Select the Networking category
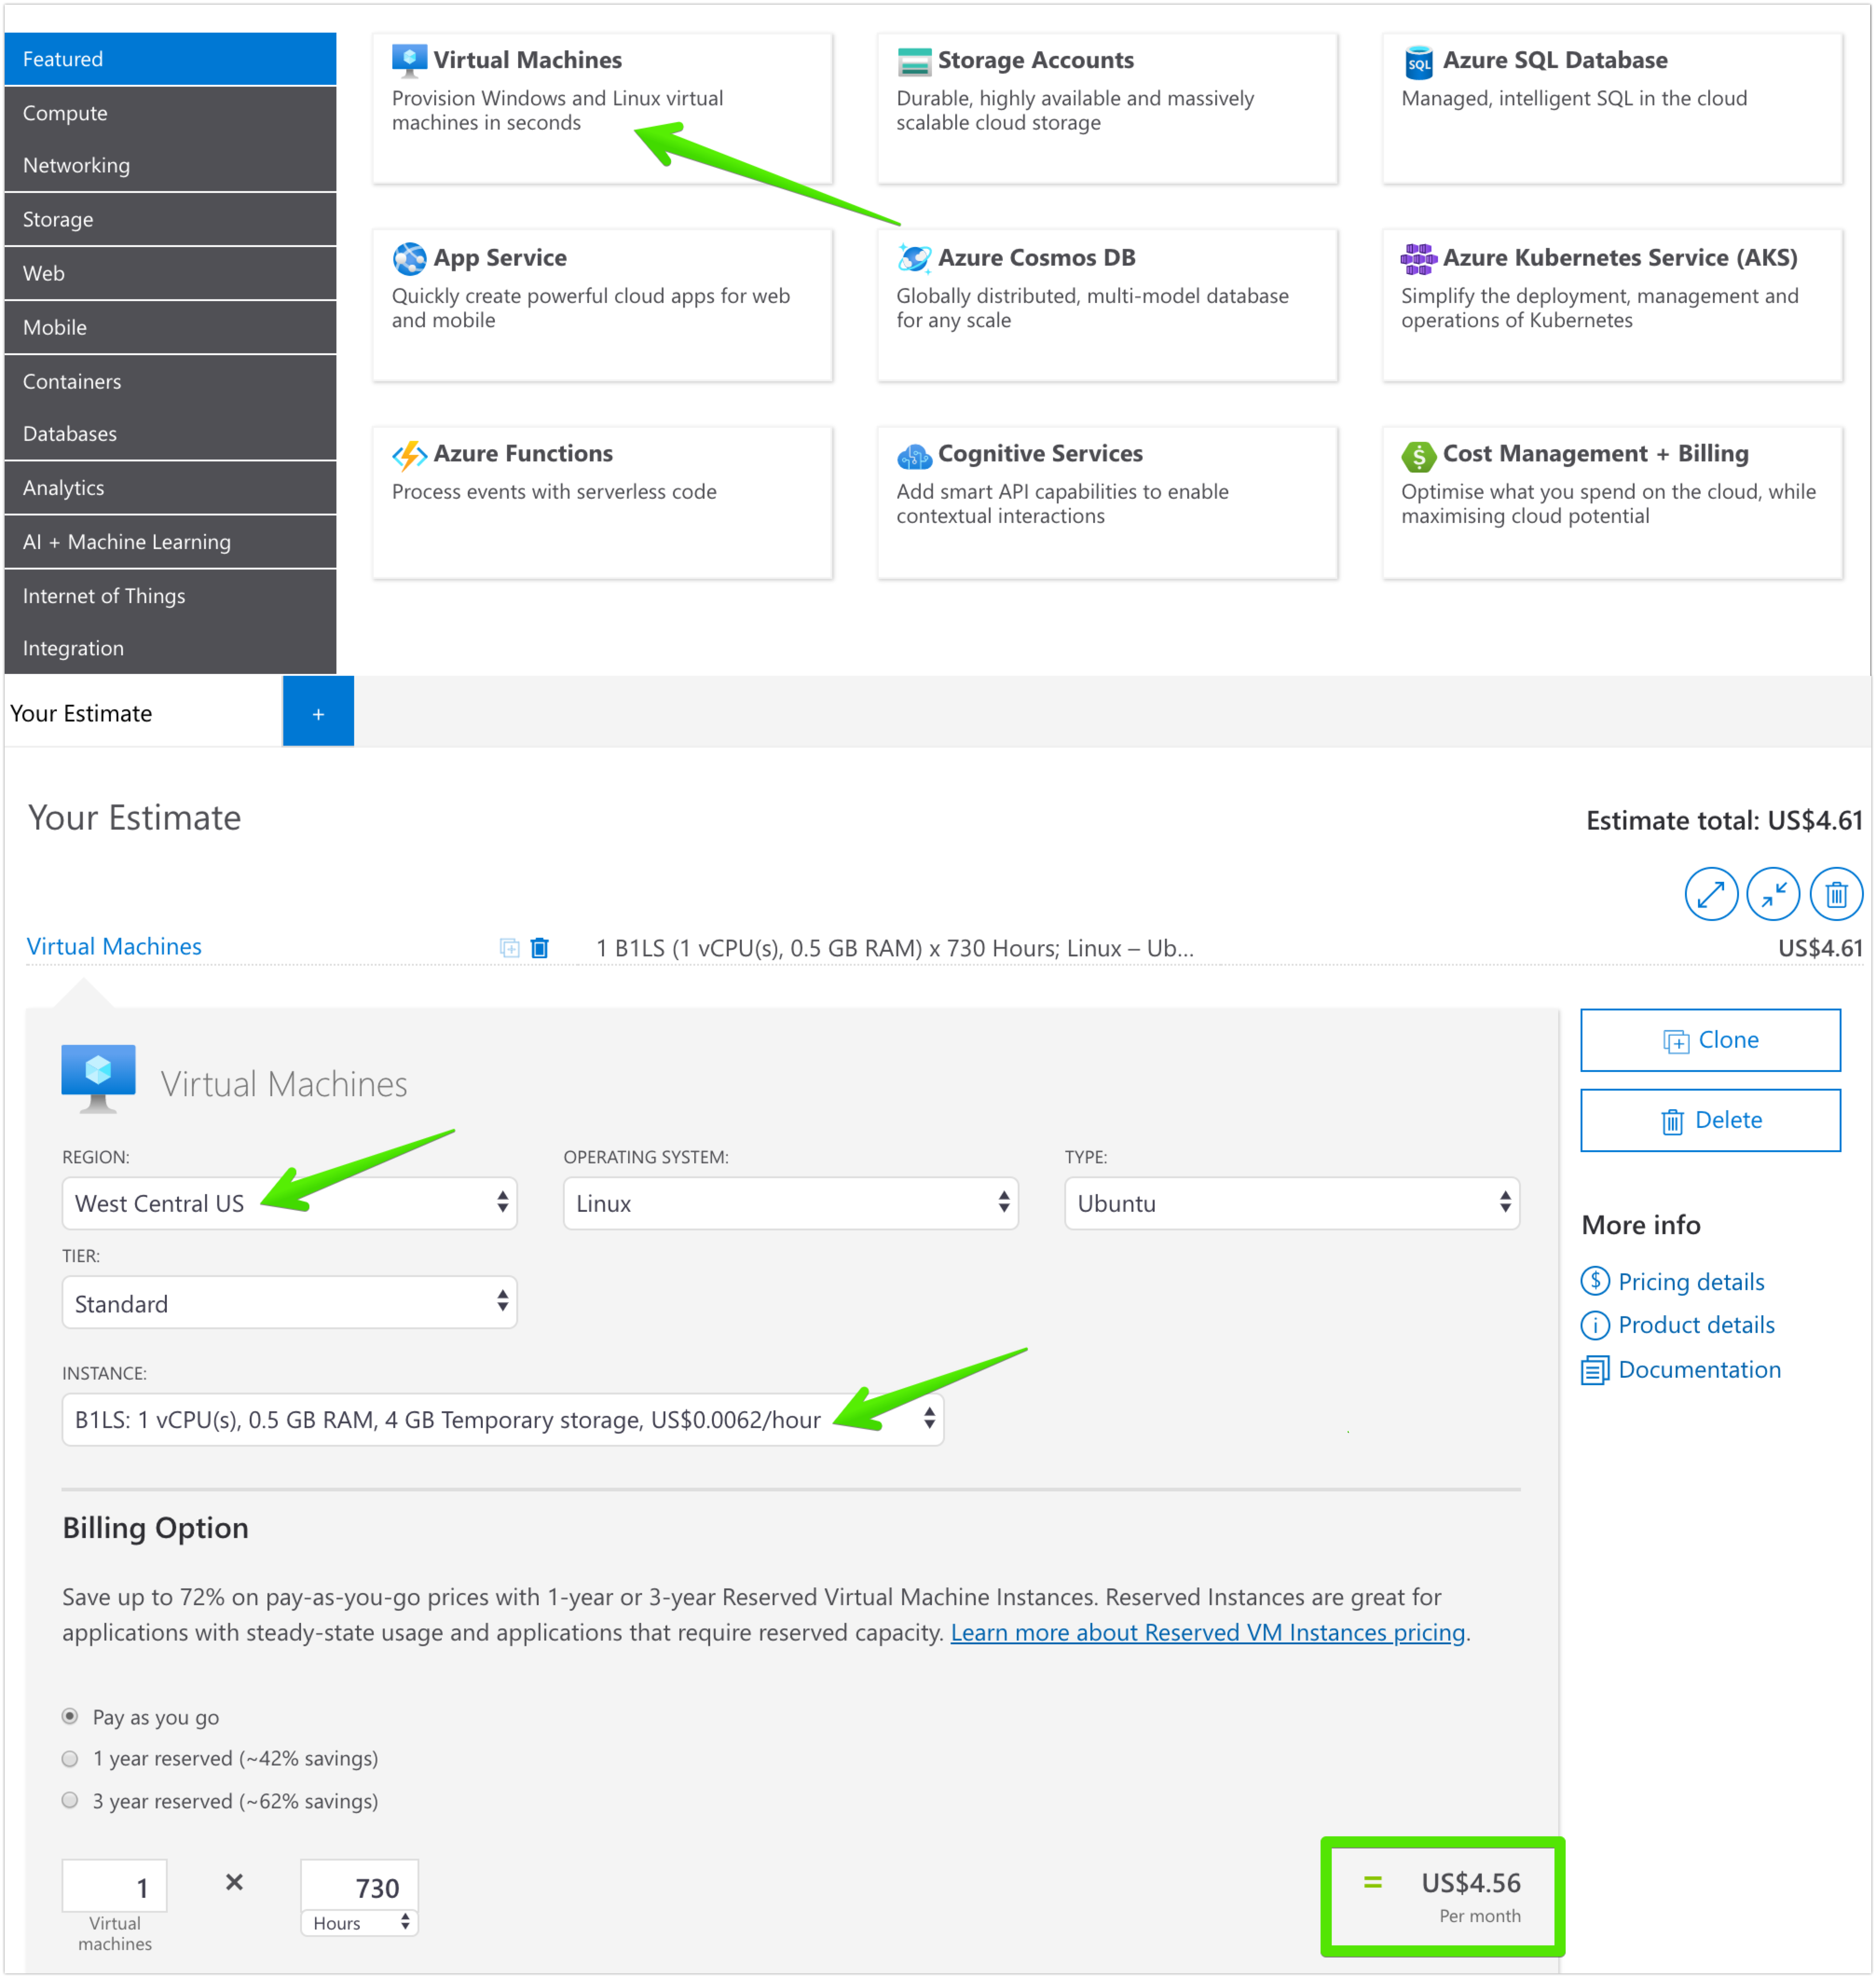The width and height of the screenshot is (1876, 1978). click(170, 165)
